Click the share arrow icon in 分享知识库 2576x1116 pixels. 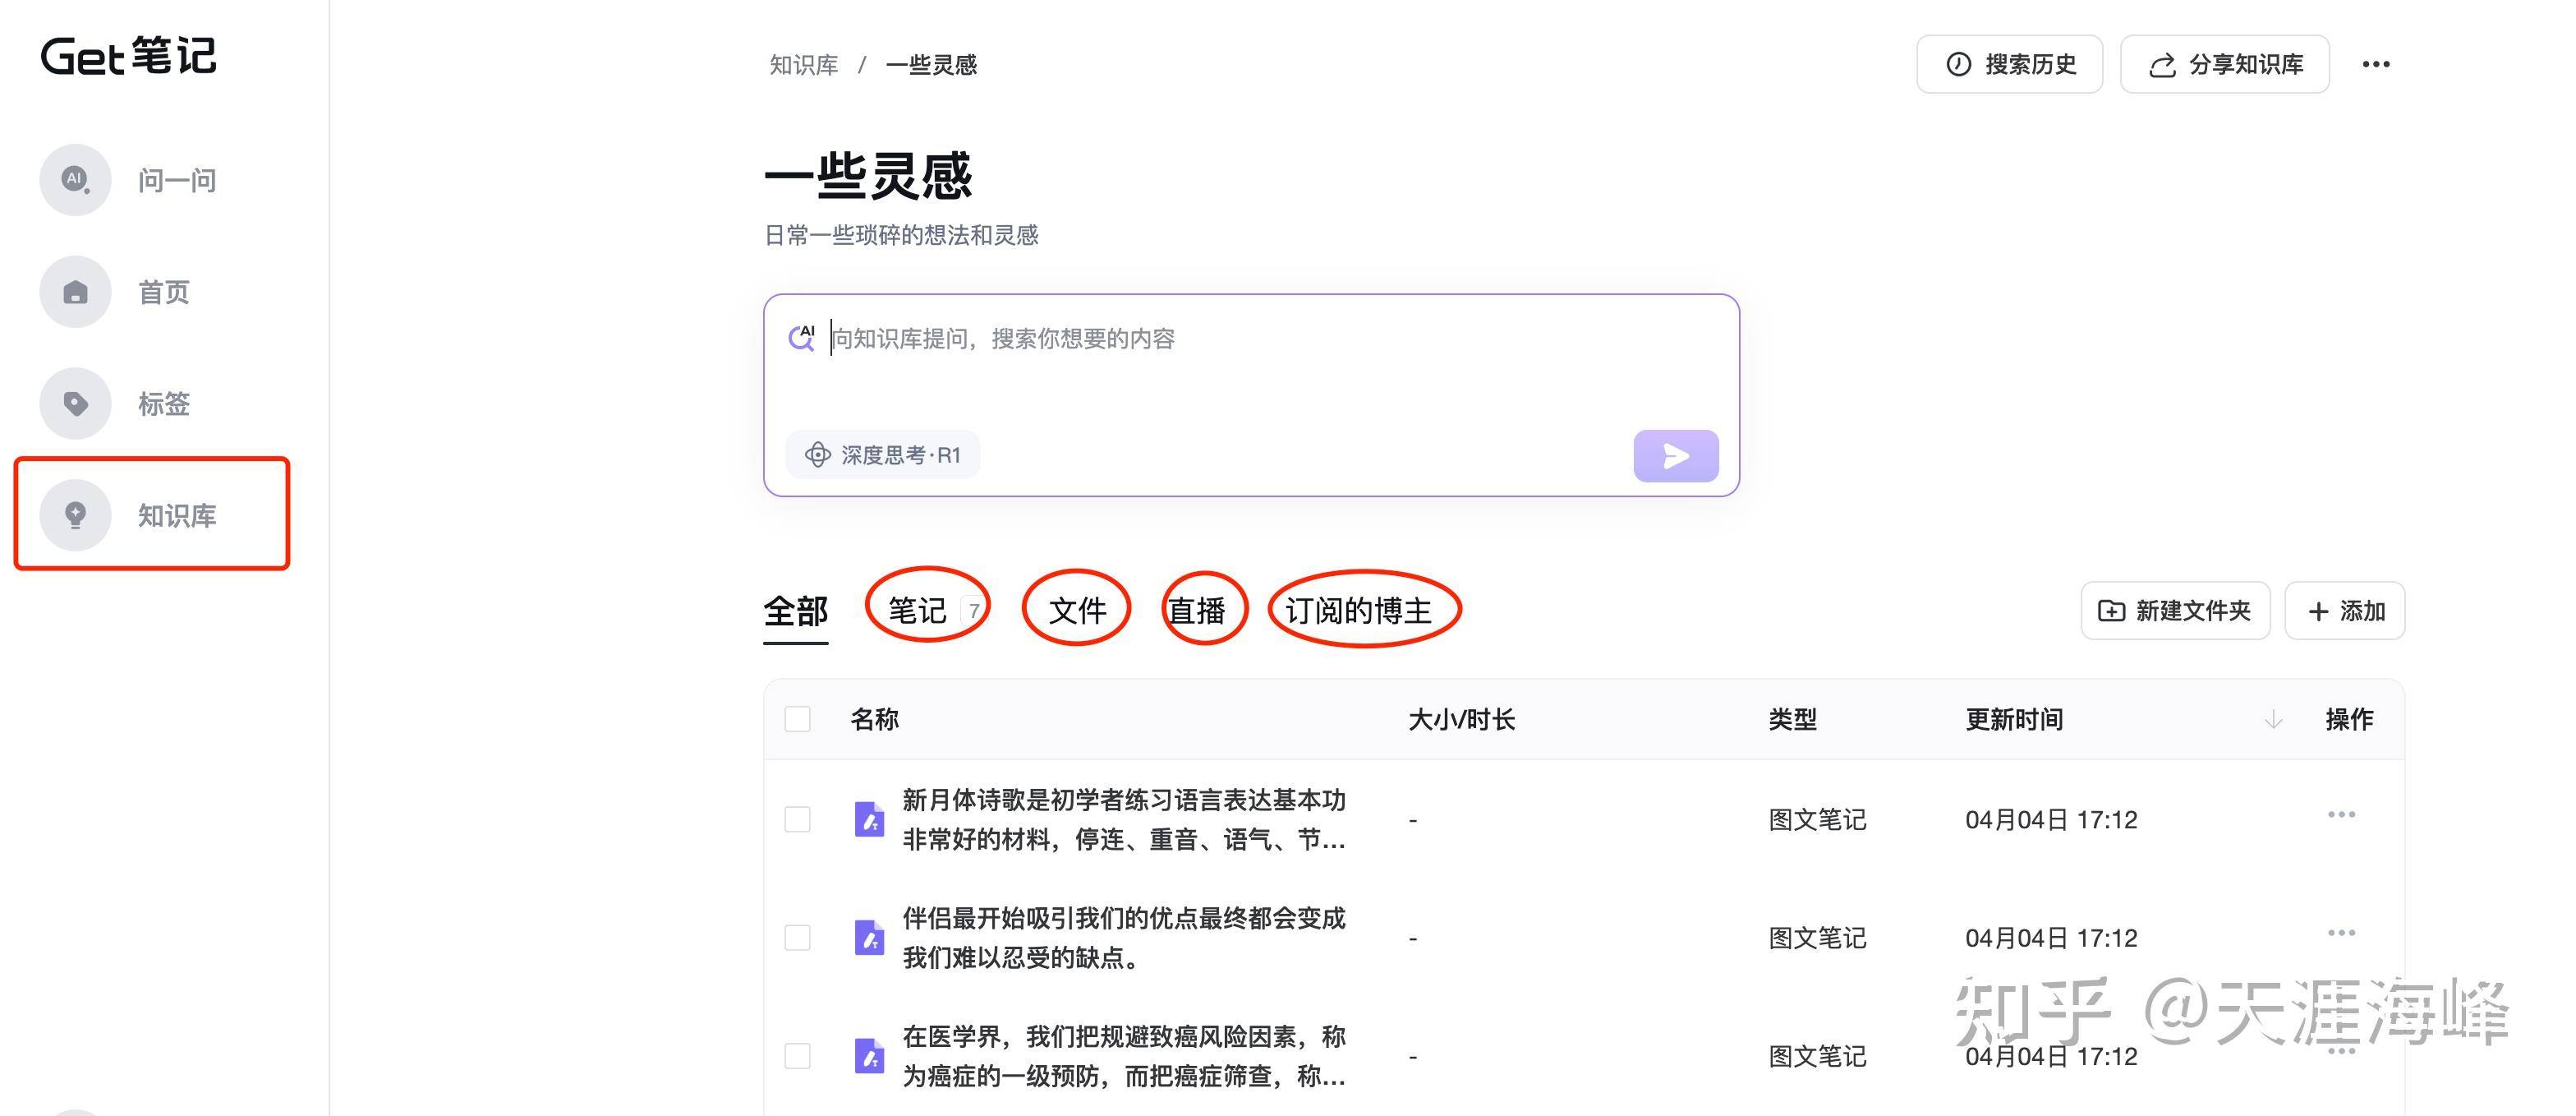pyautogui.click(x=2162, y=65)
